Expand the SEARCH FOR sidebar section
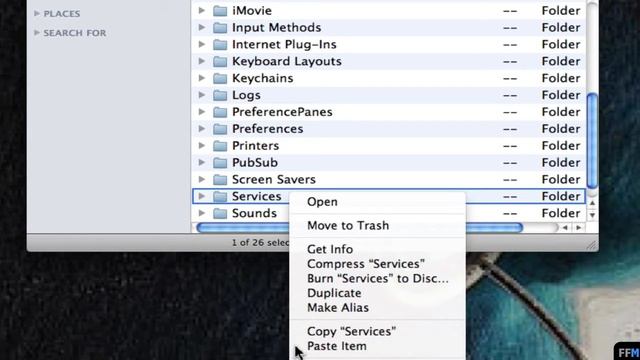Image resolution: width=640 pixels, height=360 pixels. tap(37, 33)
